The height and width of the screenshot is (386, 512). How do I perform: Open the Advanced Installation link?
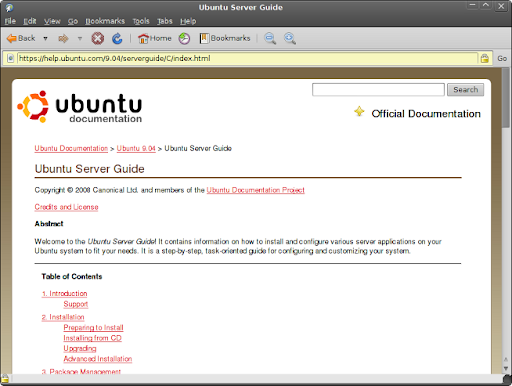coord(98,359)
